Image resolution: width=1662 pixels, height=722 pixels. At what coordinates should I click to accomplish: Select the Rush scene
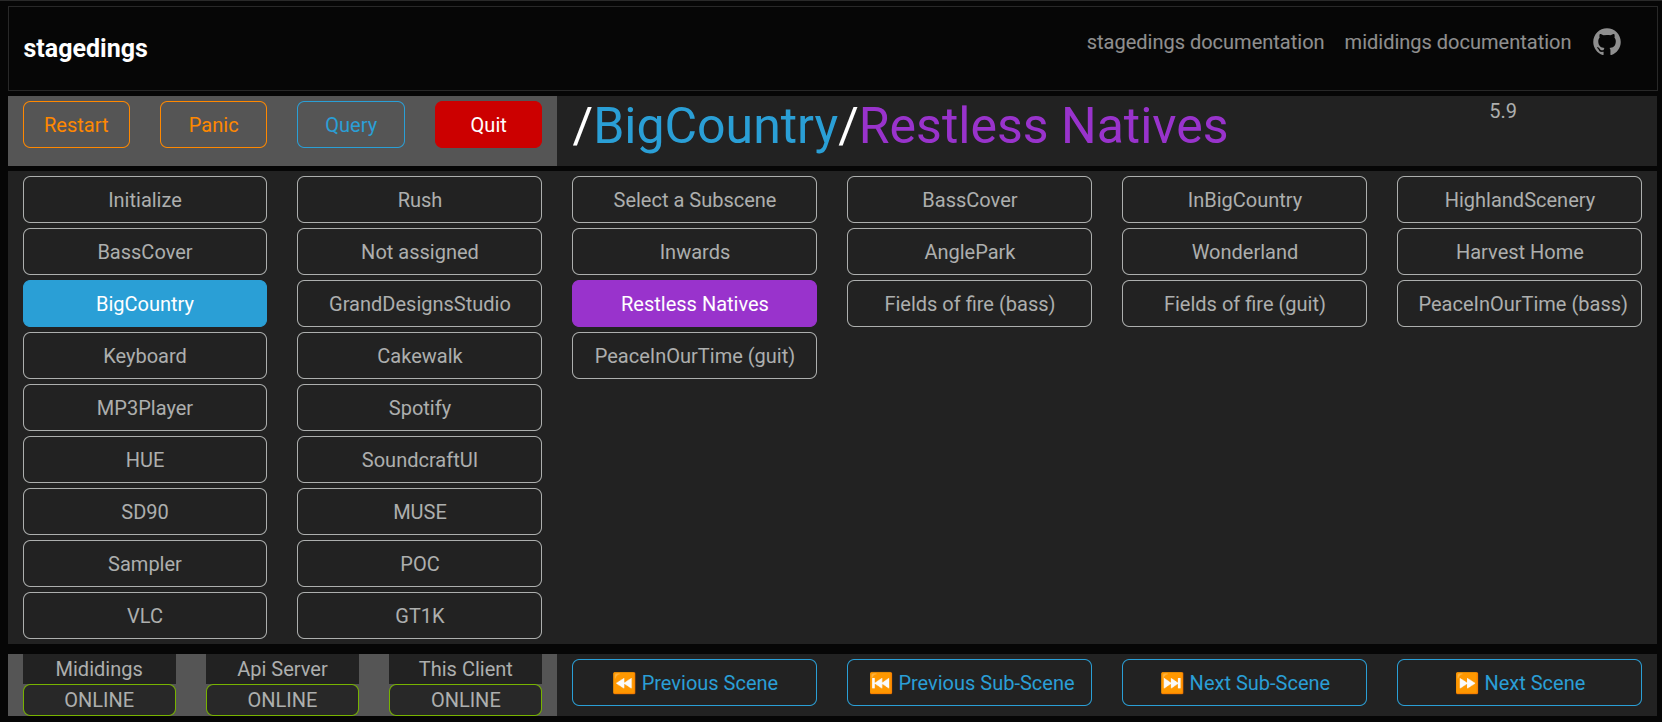pyautogui.click(x=419, y=200)
